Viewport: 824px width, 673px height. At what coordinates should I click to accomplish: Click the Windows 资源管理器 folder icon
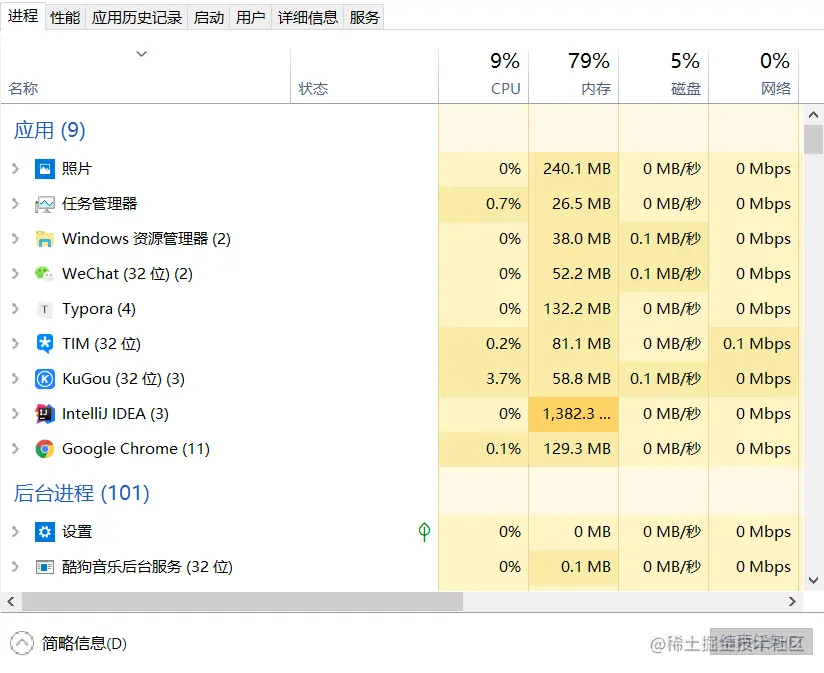coord(44,239)
